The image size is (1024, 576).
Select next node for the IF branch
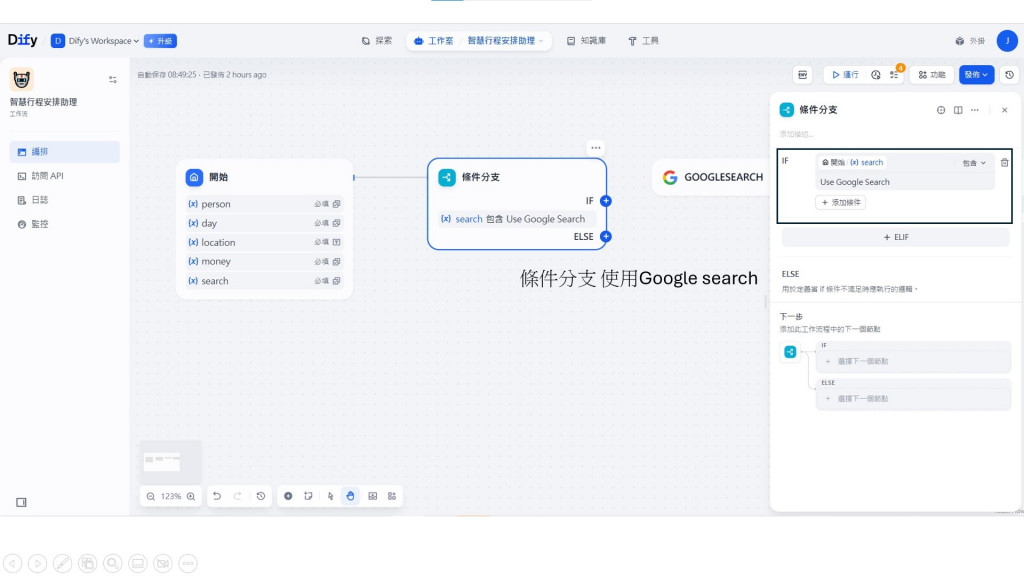[913, 361]
